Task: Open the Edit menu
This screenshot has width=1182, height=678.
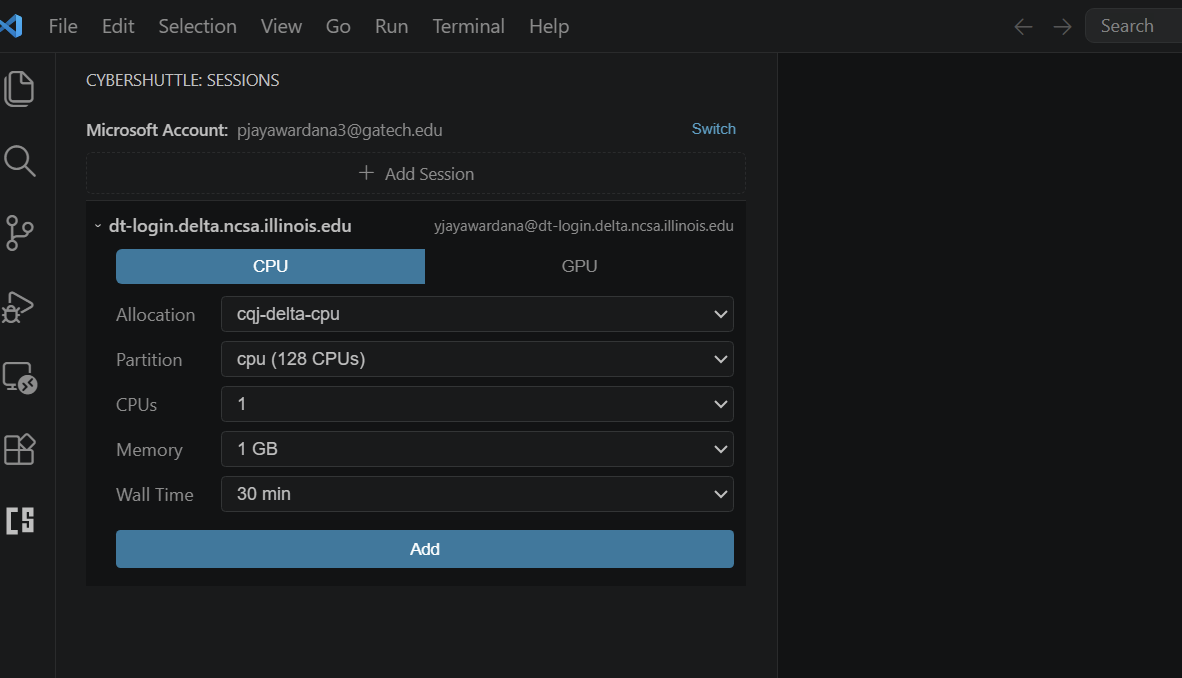Action: point(118,26)
